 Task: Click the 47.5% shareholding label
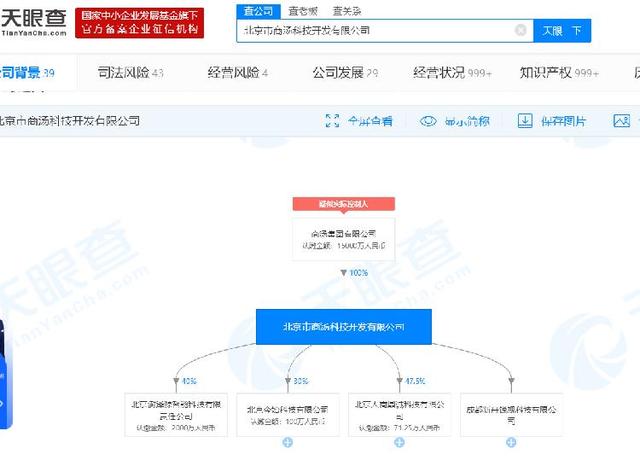415,381
